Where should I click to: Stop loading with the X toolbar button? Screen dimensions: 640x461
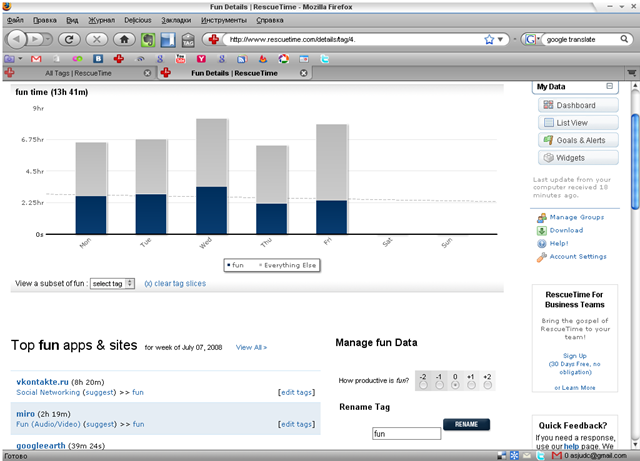click(x=97, y=39)
